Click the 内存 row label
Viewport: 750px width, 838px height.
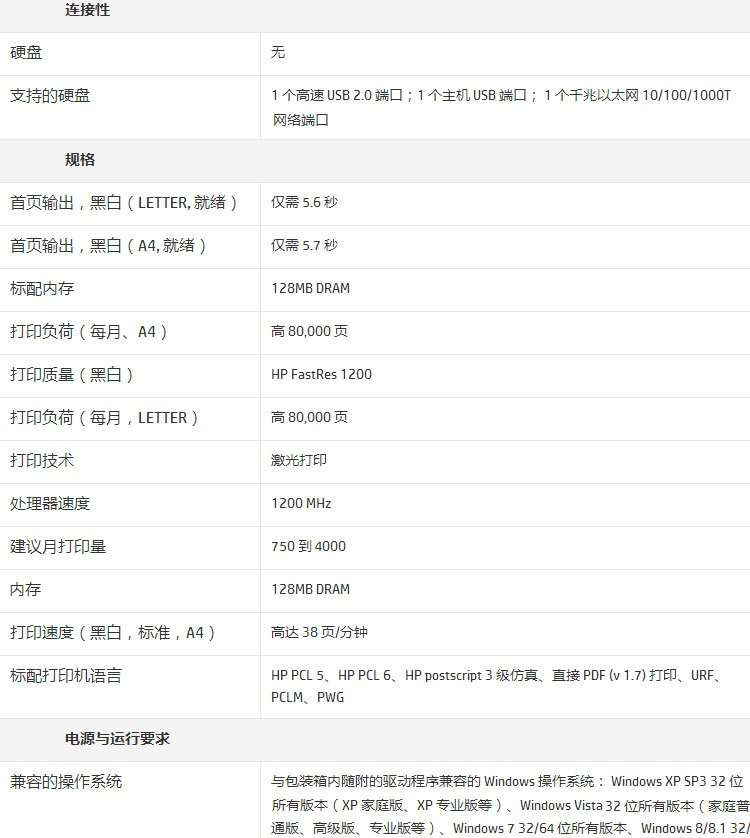[x=26, y=589]
